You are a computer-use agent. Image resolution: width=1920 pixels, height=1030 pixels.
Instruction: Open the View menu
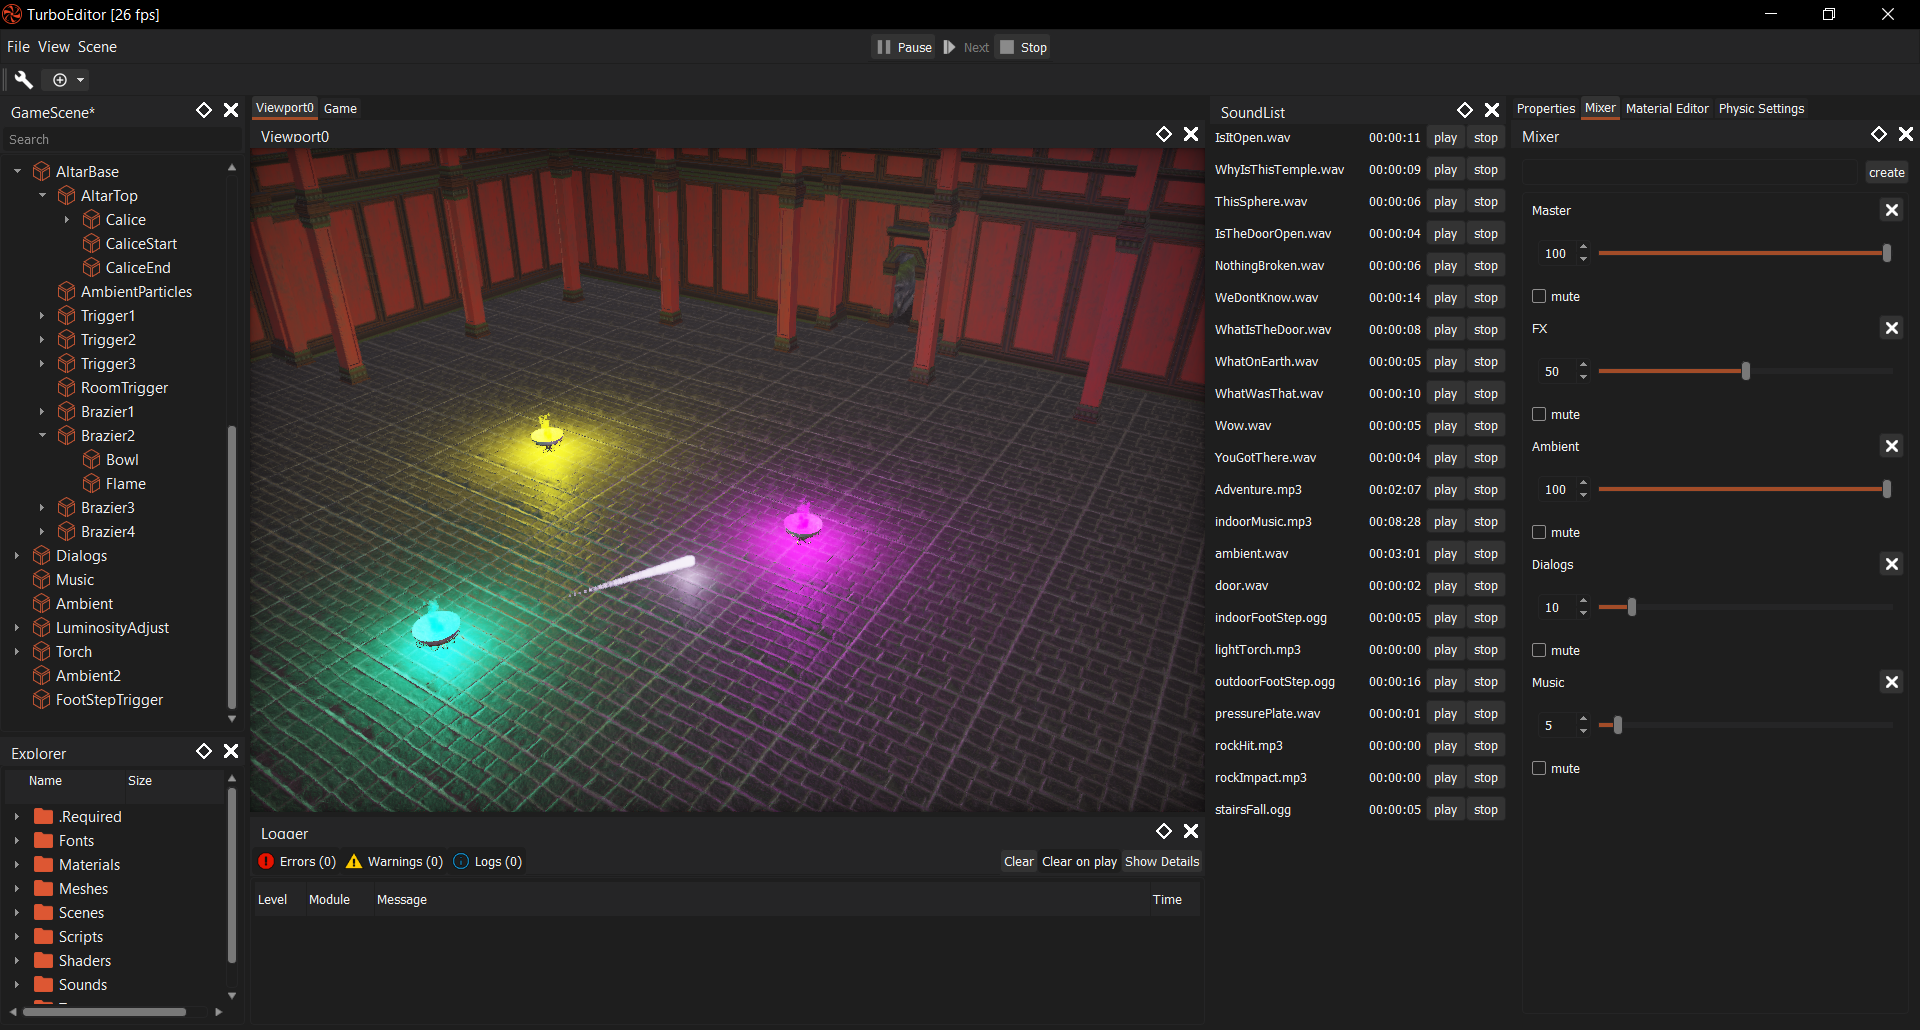(54, 47)
